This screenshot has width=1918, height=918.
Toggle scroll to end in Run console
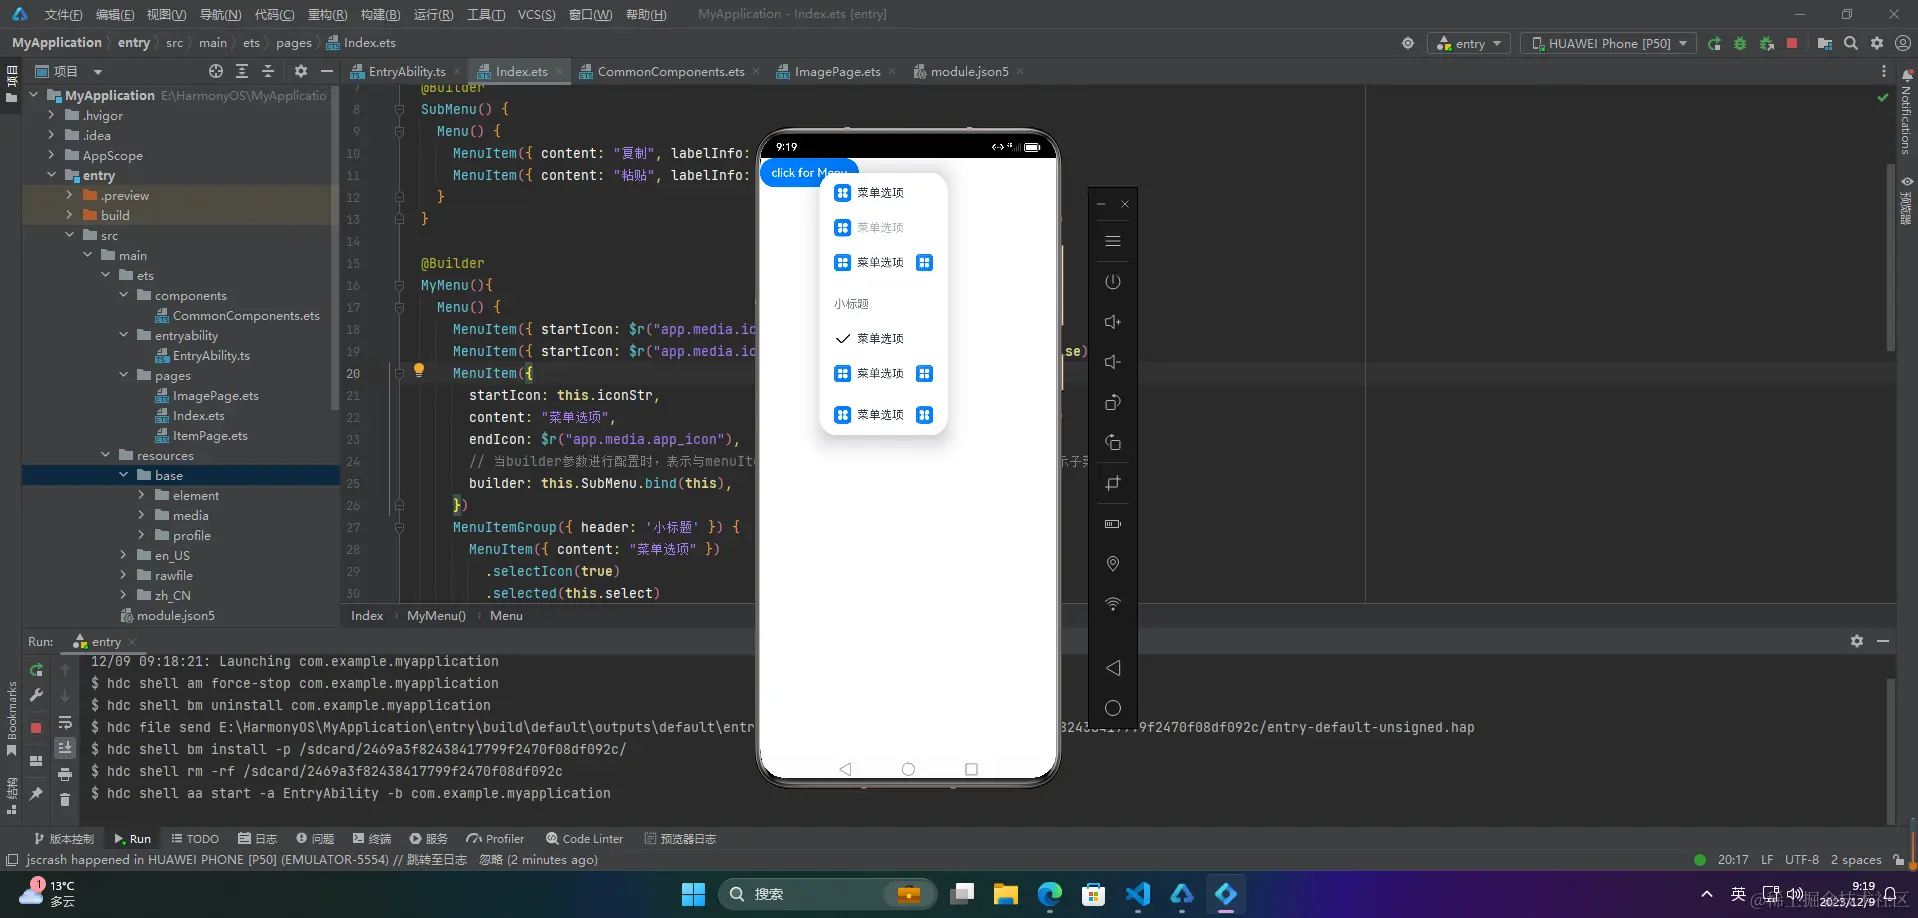(65, 748)
